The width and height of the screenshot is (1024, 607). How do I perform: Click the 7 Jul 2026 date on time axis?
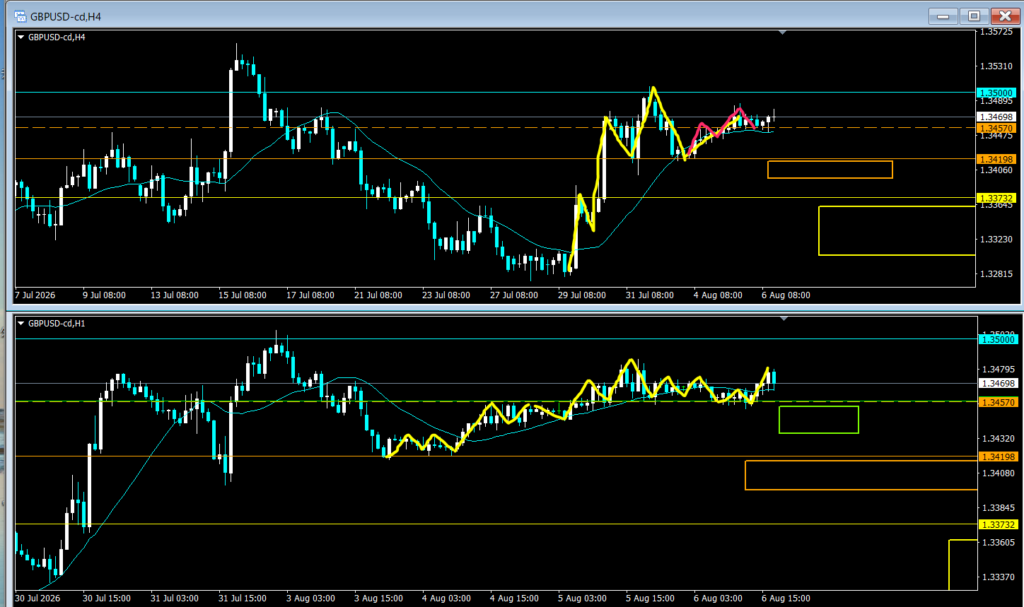click(x=35, y=295)
